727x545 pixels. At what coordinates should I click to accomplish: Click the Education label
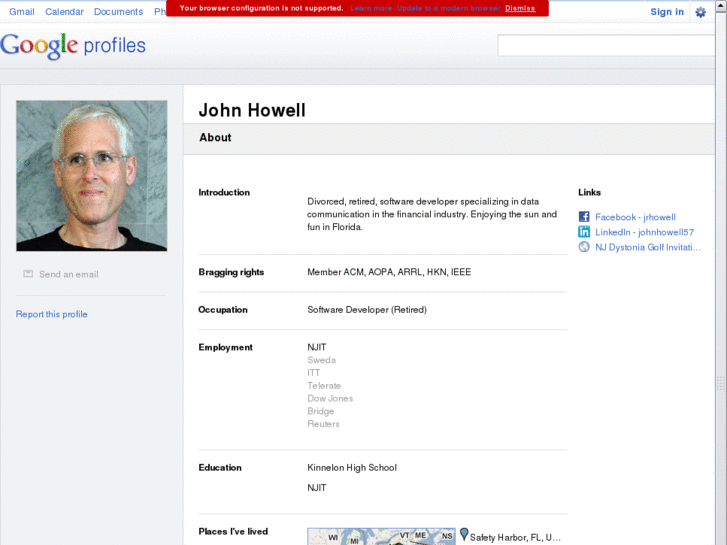[220, 468]
